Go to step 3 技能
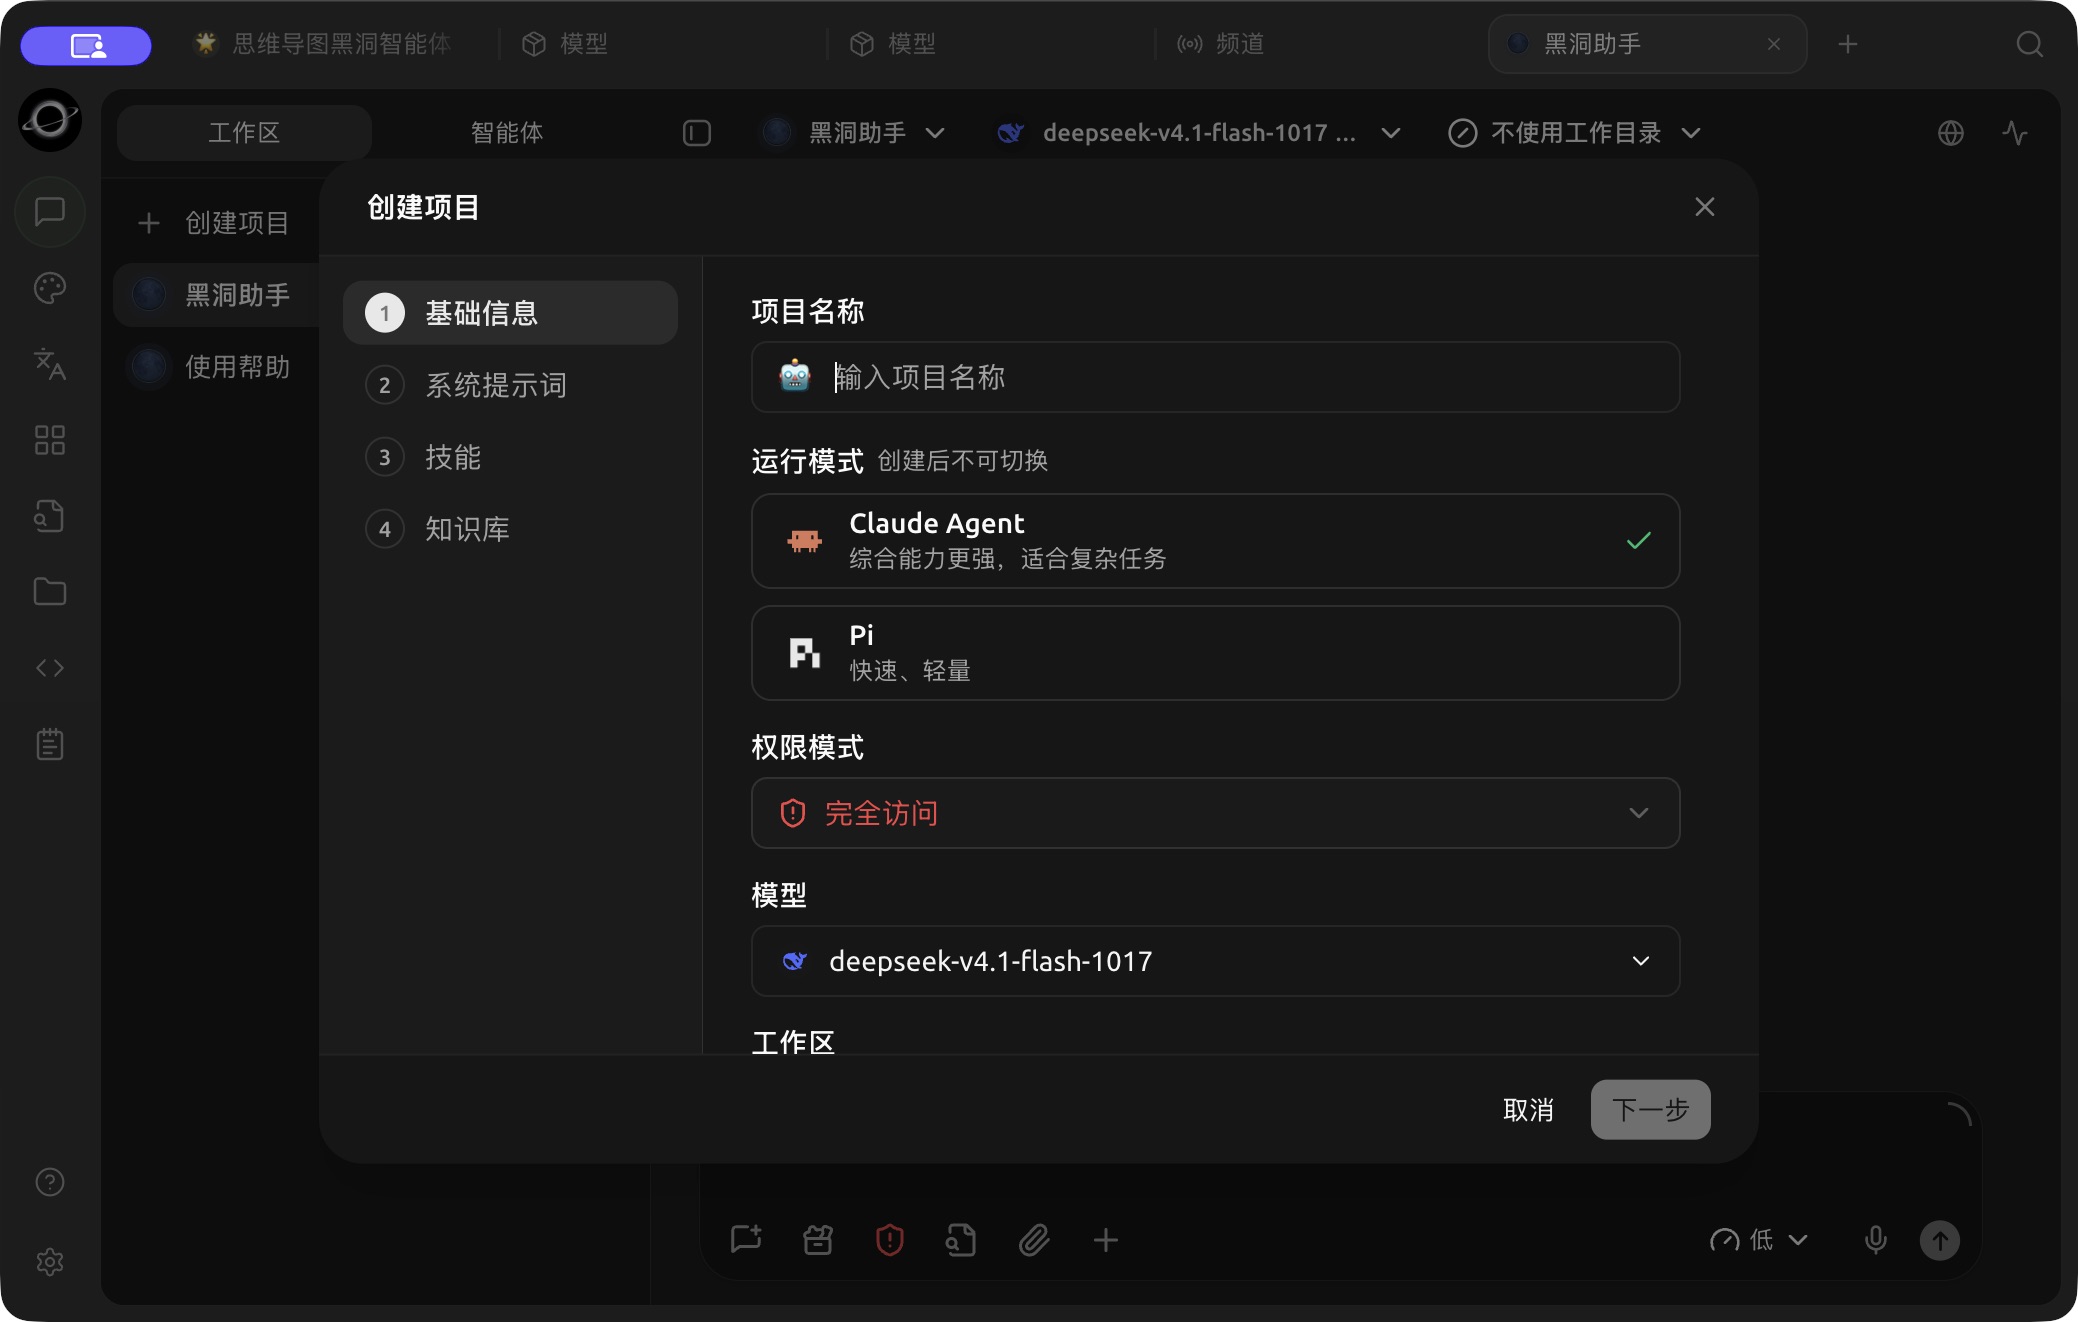Viewport: 2078px width, 1322px height. [510, 457]
